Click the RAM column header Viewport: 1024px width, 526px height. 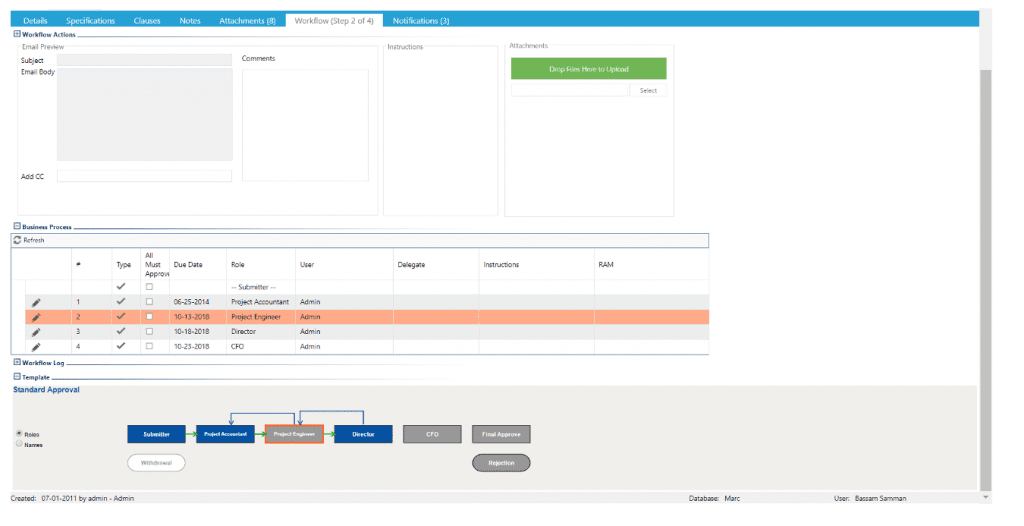click(606, 265)
